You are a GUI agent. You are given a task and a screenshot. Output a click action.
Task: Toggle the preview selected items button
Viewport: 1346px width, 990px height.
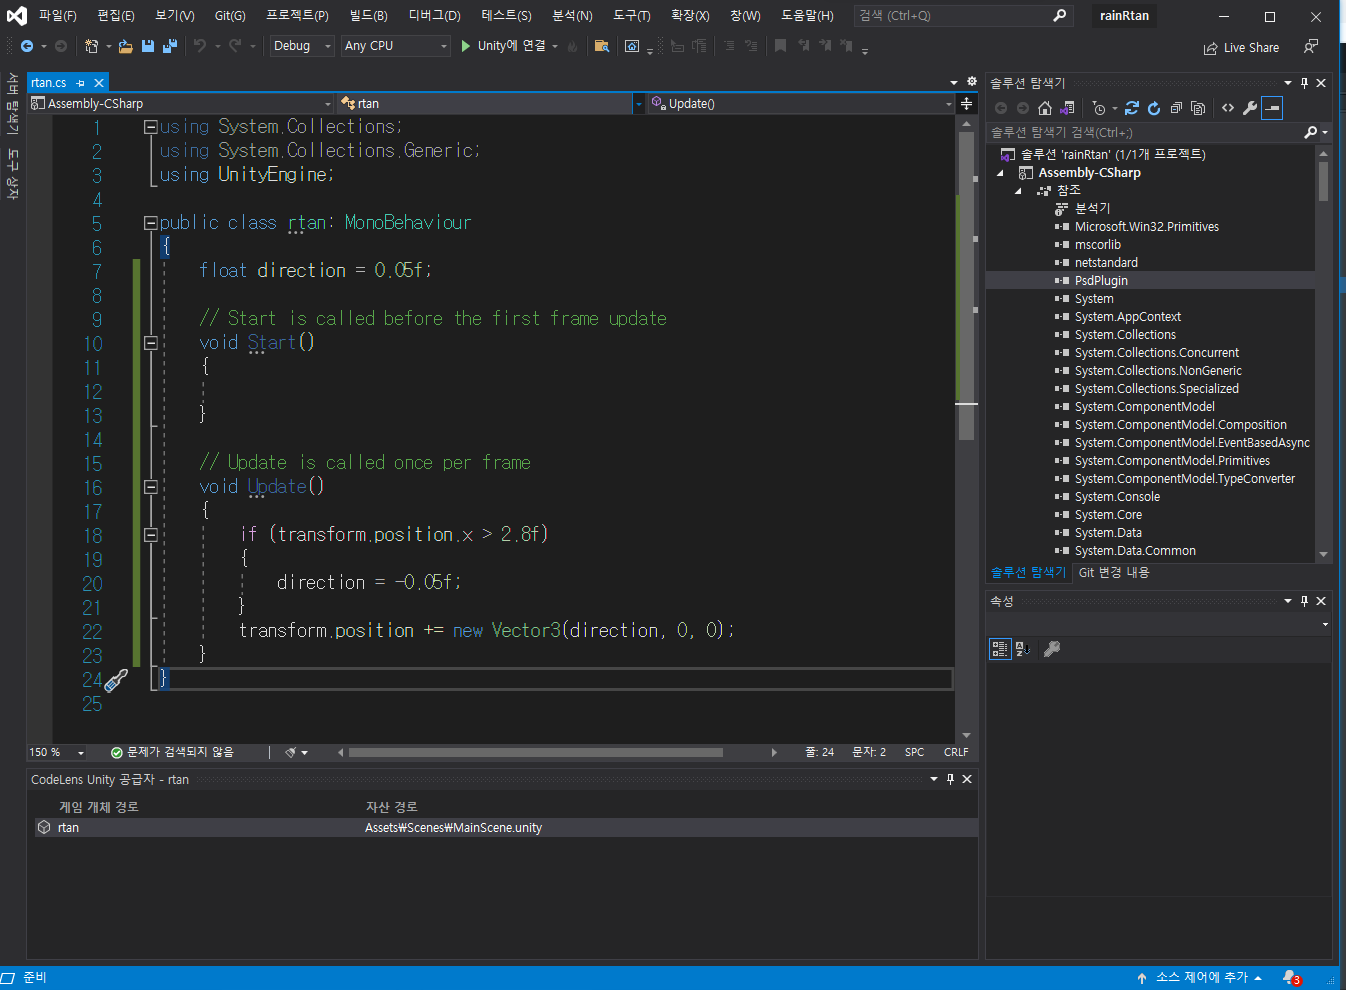pos(1272,108)
